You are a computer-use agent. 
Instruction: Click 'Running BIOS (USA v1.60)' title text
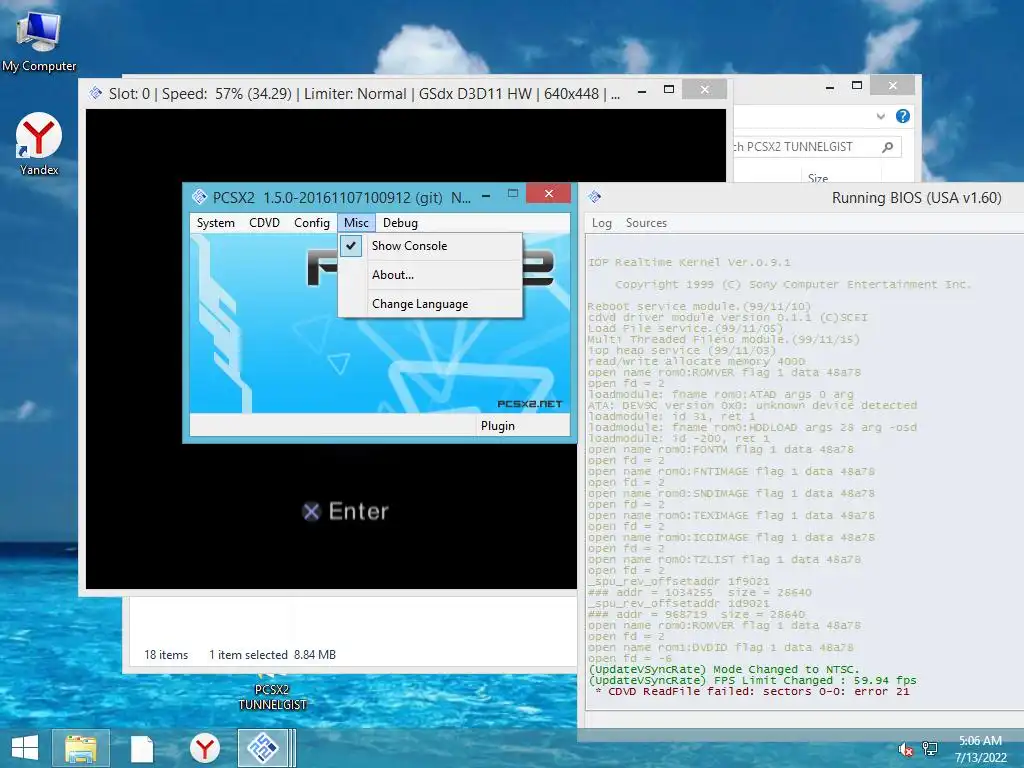[916, 198]
